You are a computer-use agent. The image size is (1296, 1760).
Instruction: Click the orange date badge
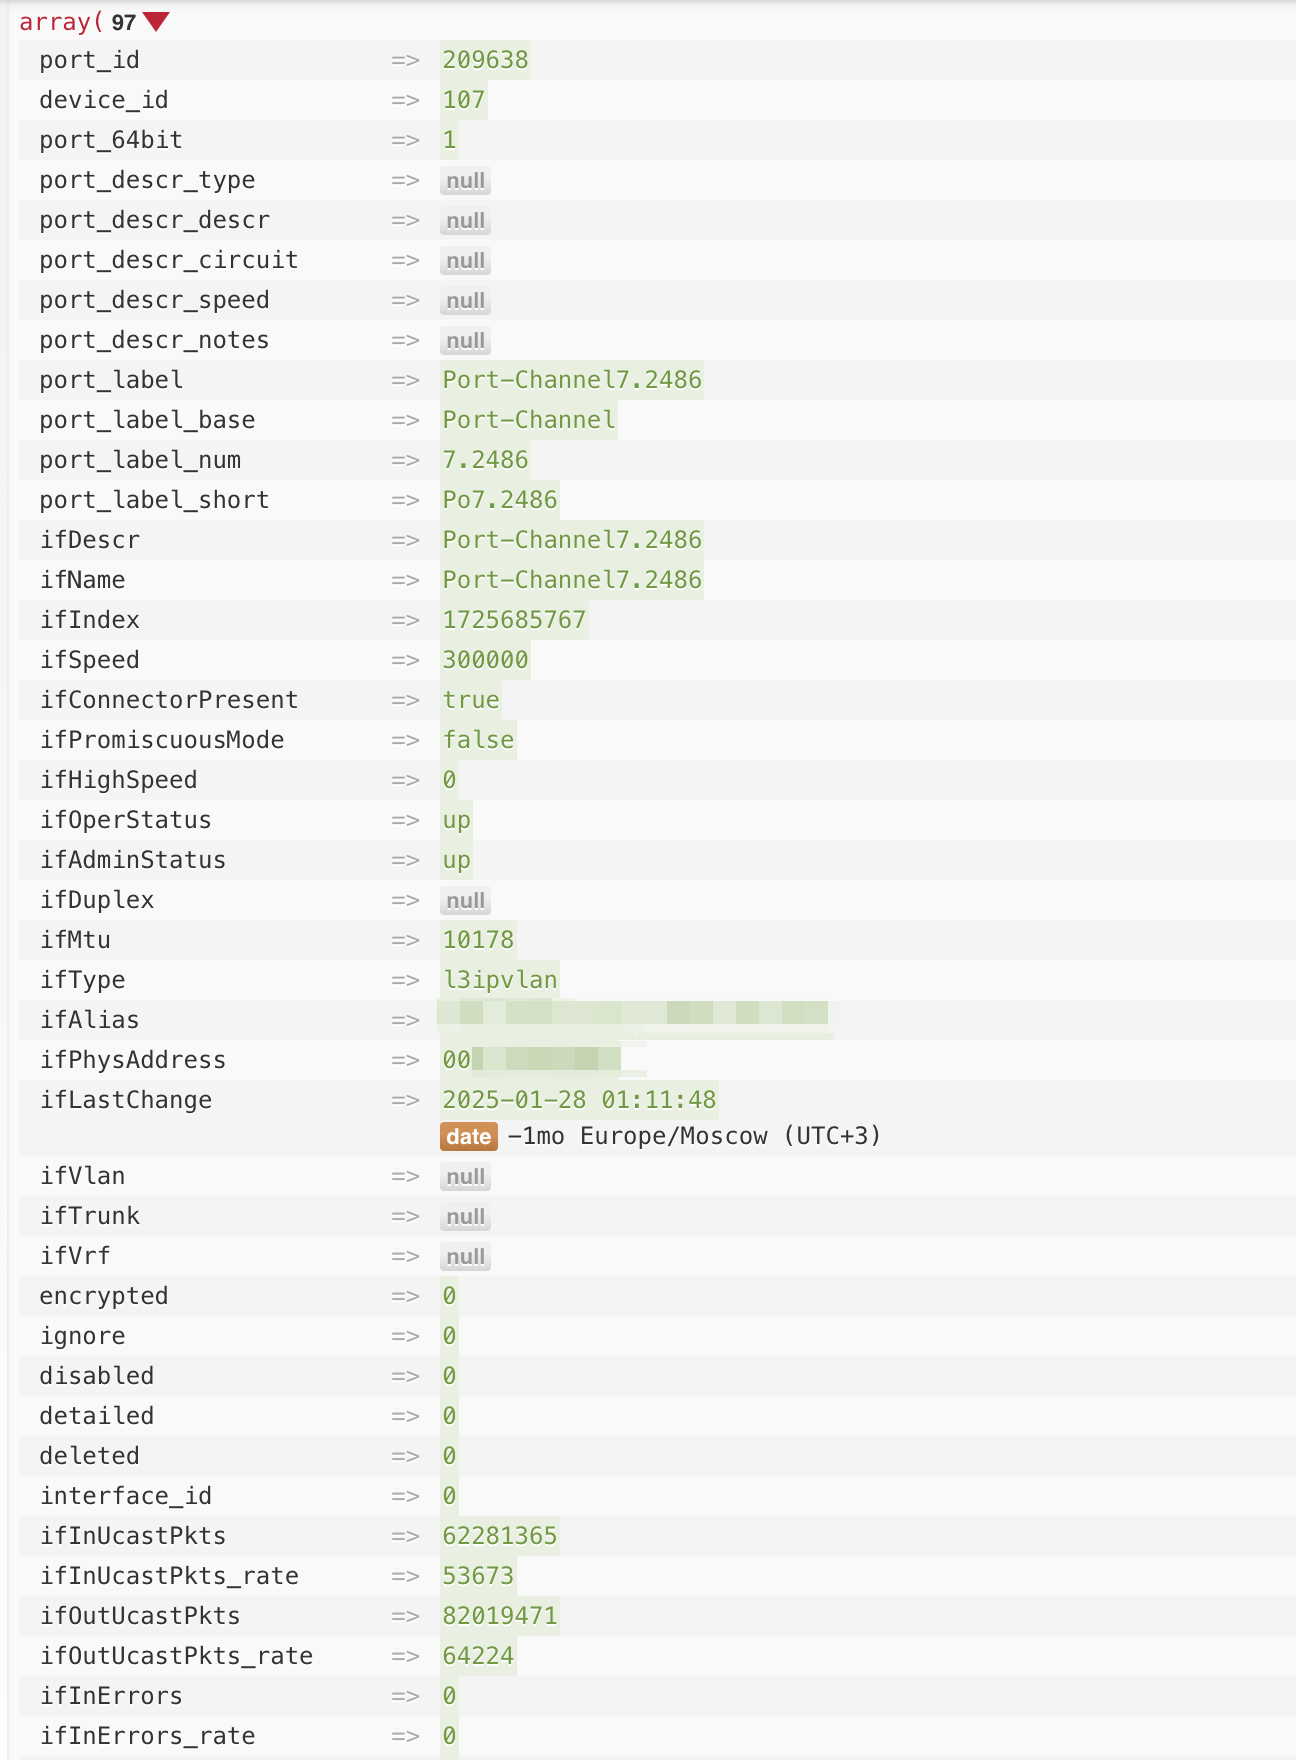(x=468, y=1136)
